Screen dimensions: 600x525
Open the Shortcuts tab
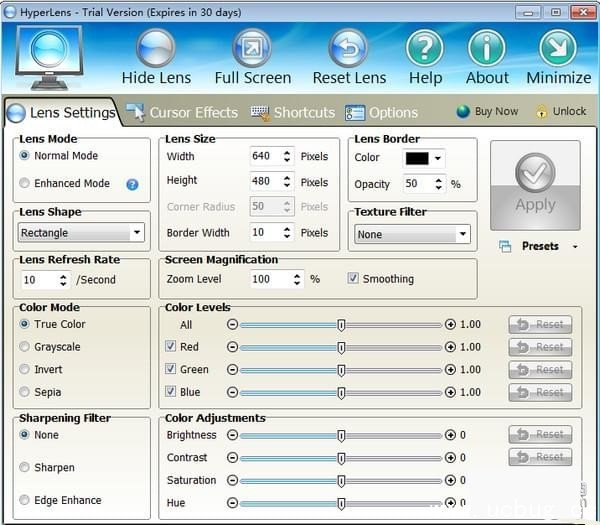(292, 112)
